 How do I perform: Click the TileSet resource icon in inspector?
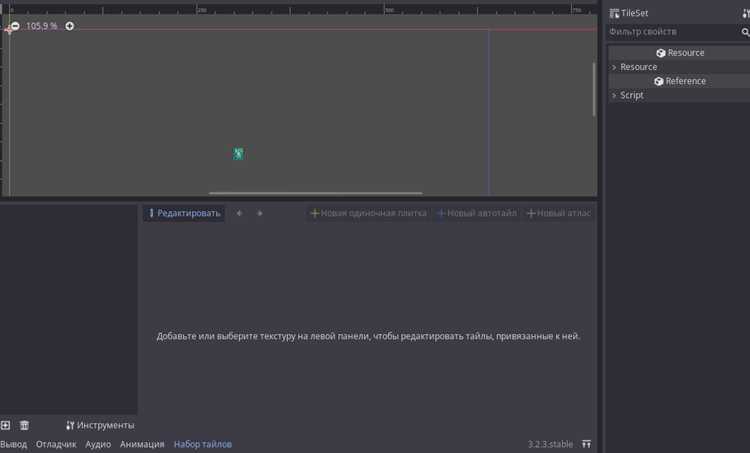[x=614, y=13]
